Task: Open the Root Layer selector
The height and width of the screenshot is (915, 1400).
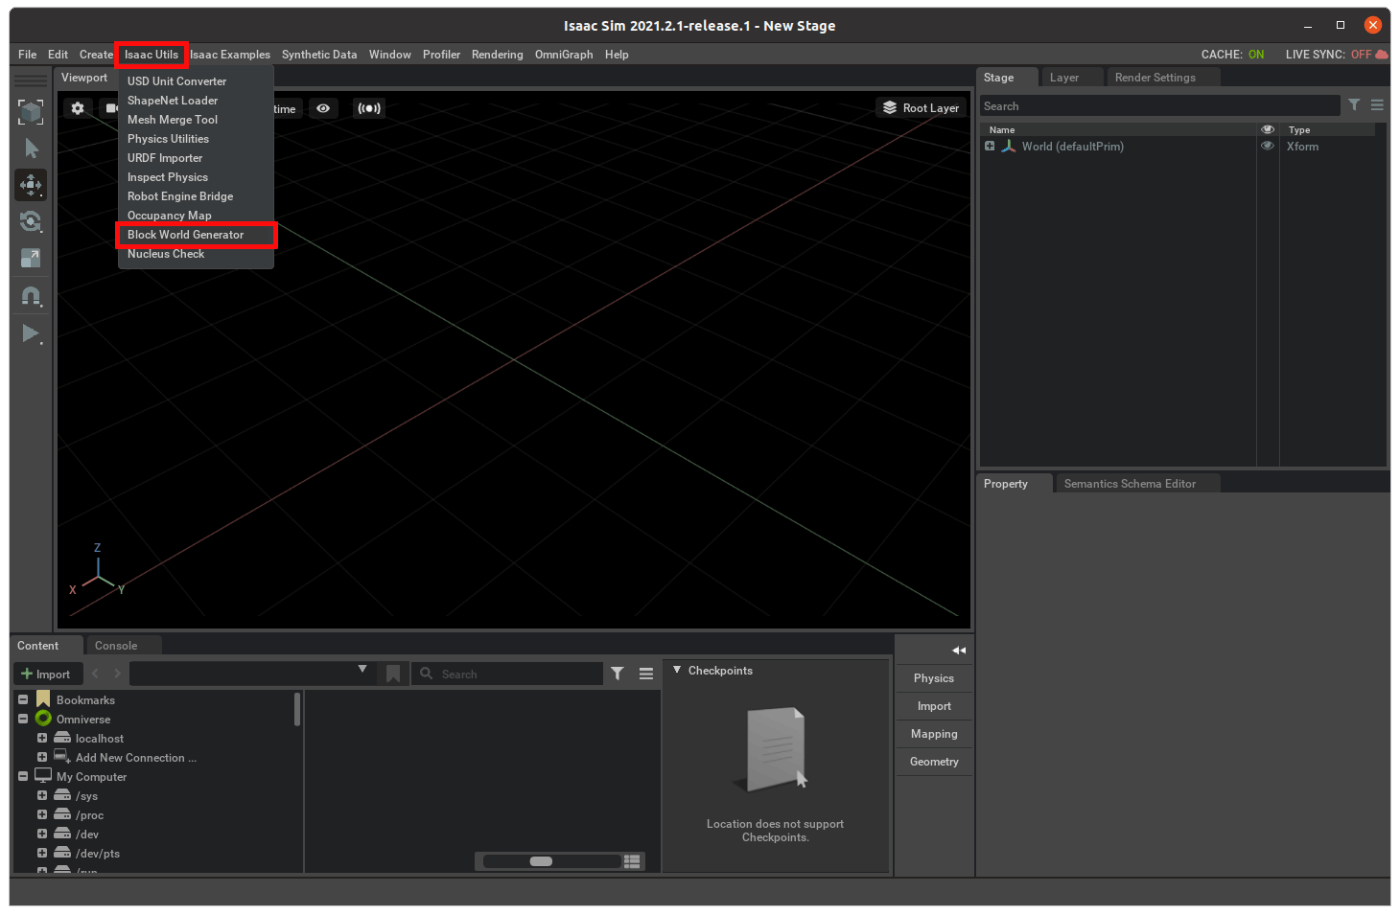Action: pyautogui.click(x=921, y=108)
